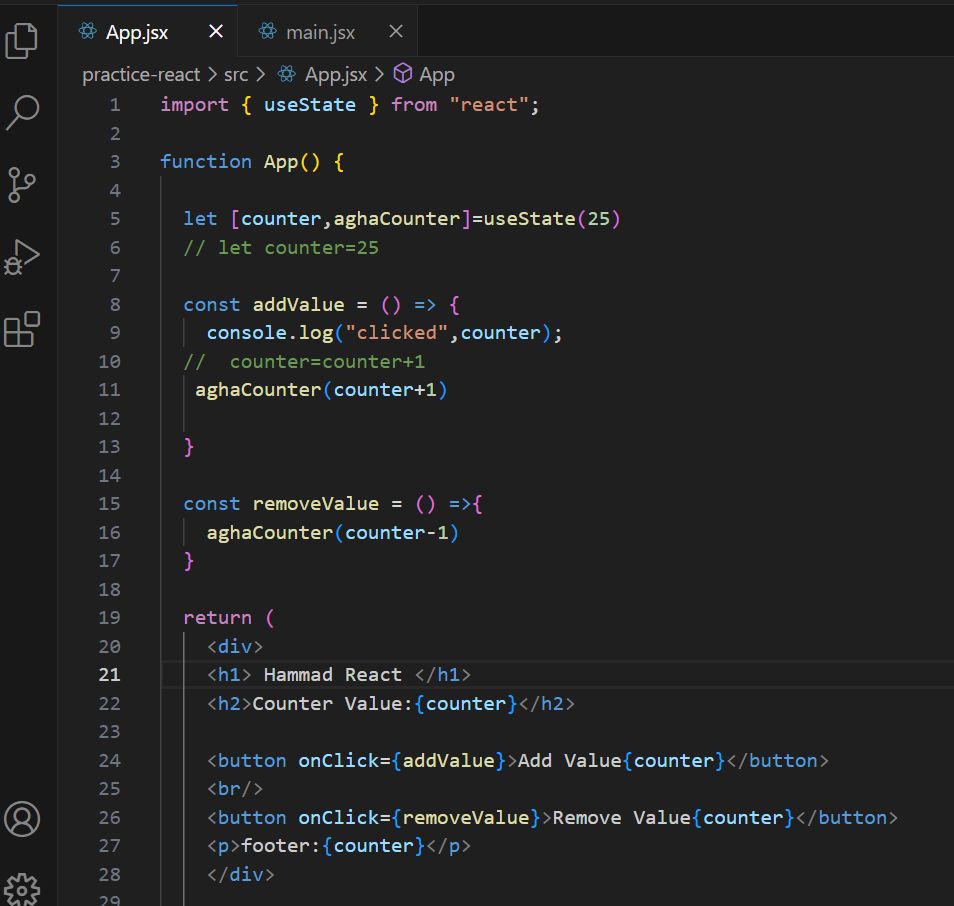Open the Accounts icon in activity bar

(22, 819)
